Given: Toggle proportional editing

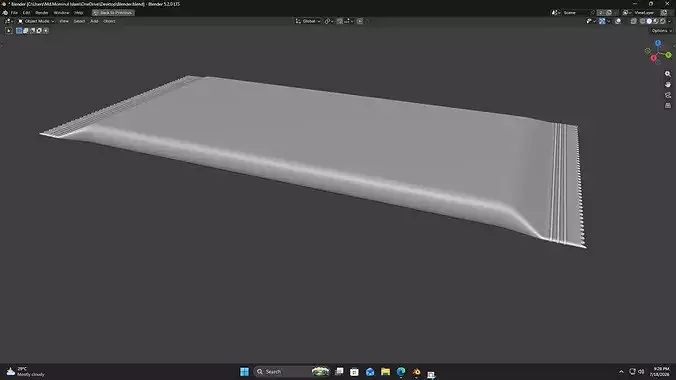Looking at the screenshot, I should coord(360,21).
